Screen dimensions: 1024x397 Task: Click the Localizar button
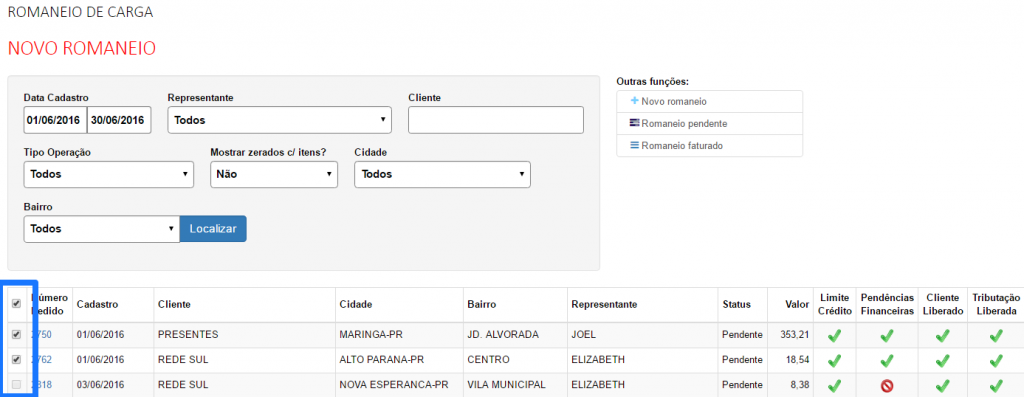coord(213,229)
